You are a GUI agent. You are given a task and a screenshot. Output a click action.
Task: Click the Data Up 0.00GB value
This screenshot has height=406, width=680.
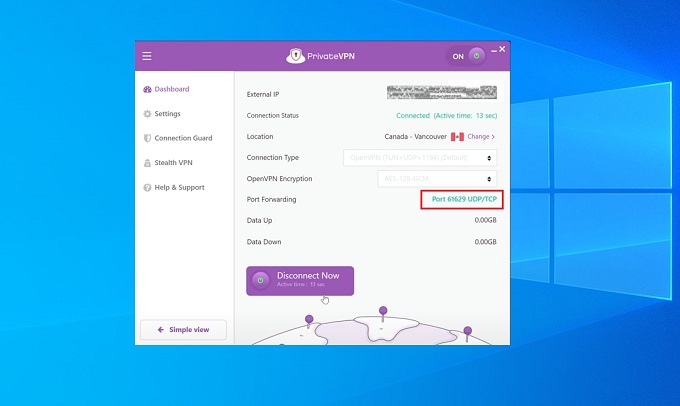(485, 220)
